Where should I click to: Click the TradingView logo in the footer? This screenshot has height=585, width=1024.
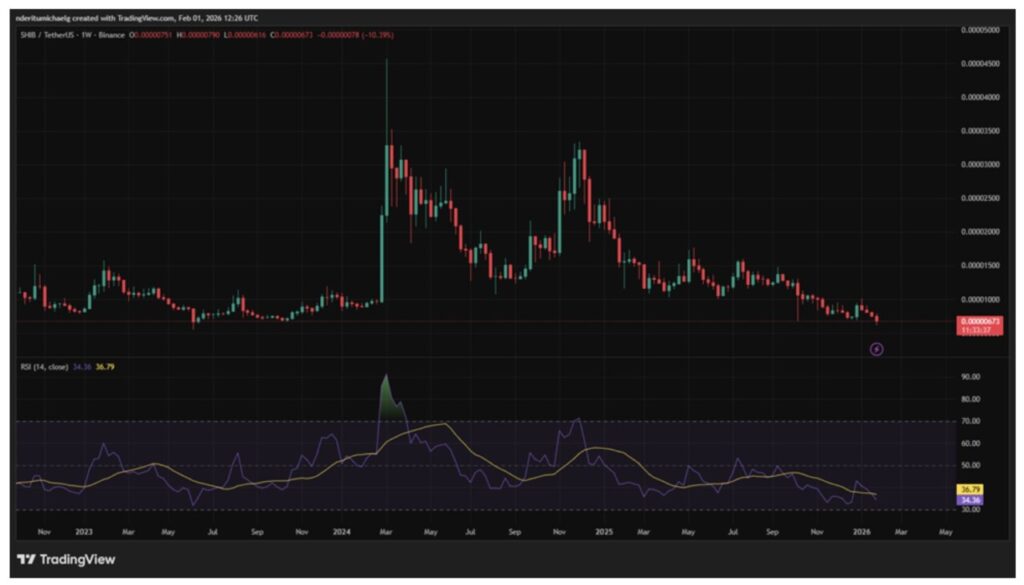[66, 559]
